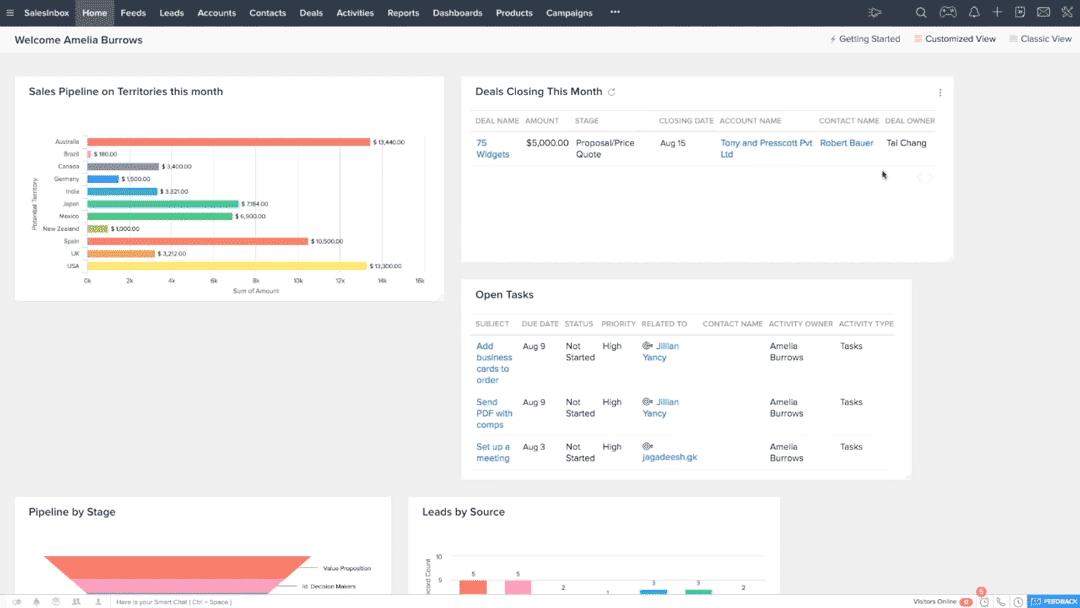The image size is (1080, 608).
Task: Click the Spain bar in pipeline chart
Action: (198, 241)
